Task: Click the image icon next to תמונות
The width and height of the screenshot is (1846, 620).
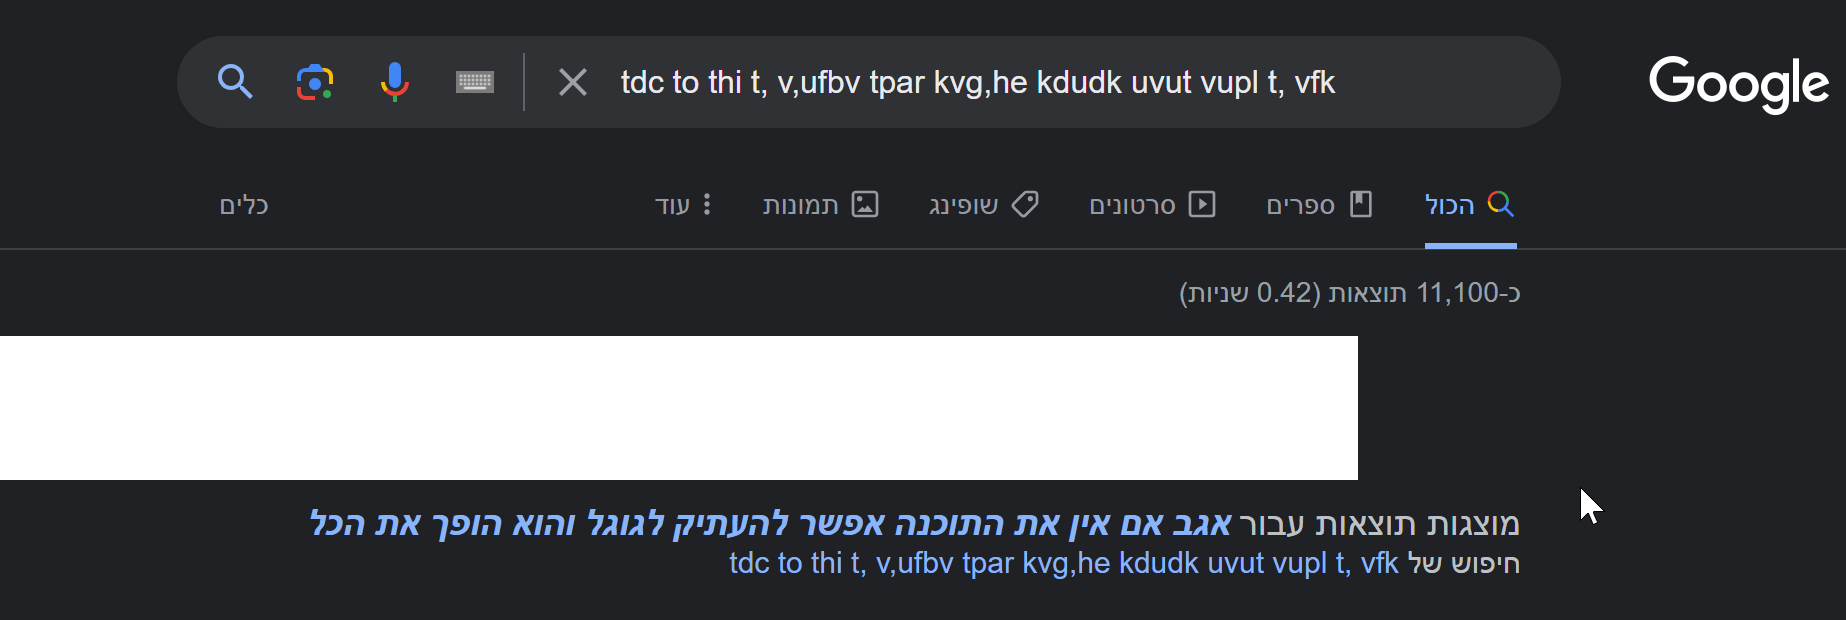Action: click(x=866, y=204)
